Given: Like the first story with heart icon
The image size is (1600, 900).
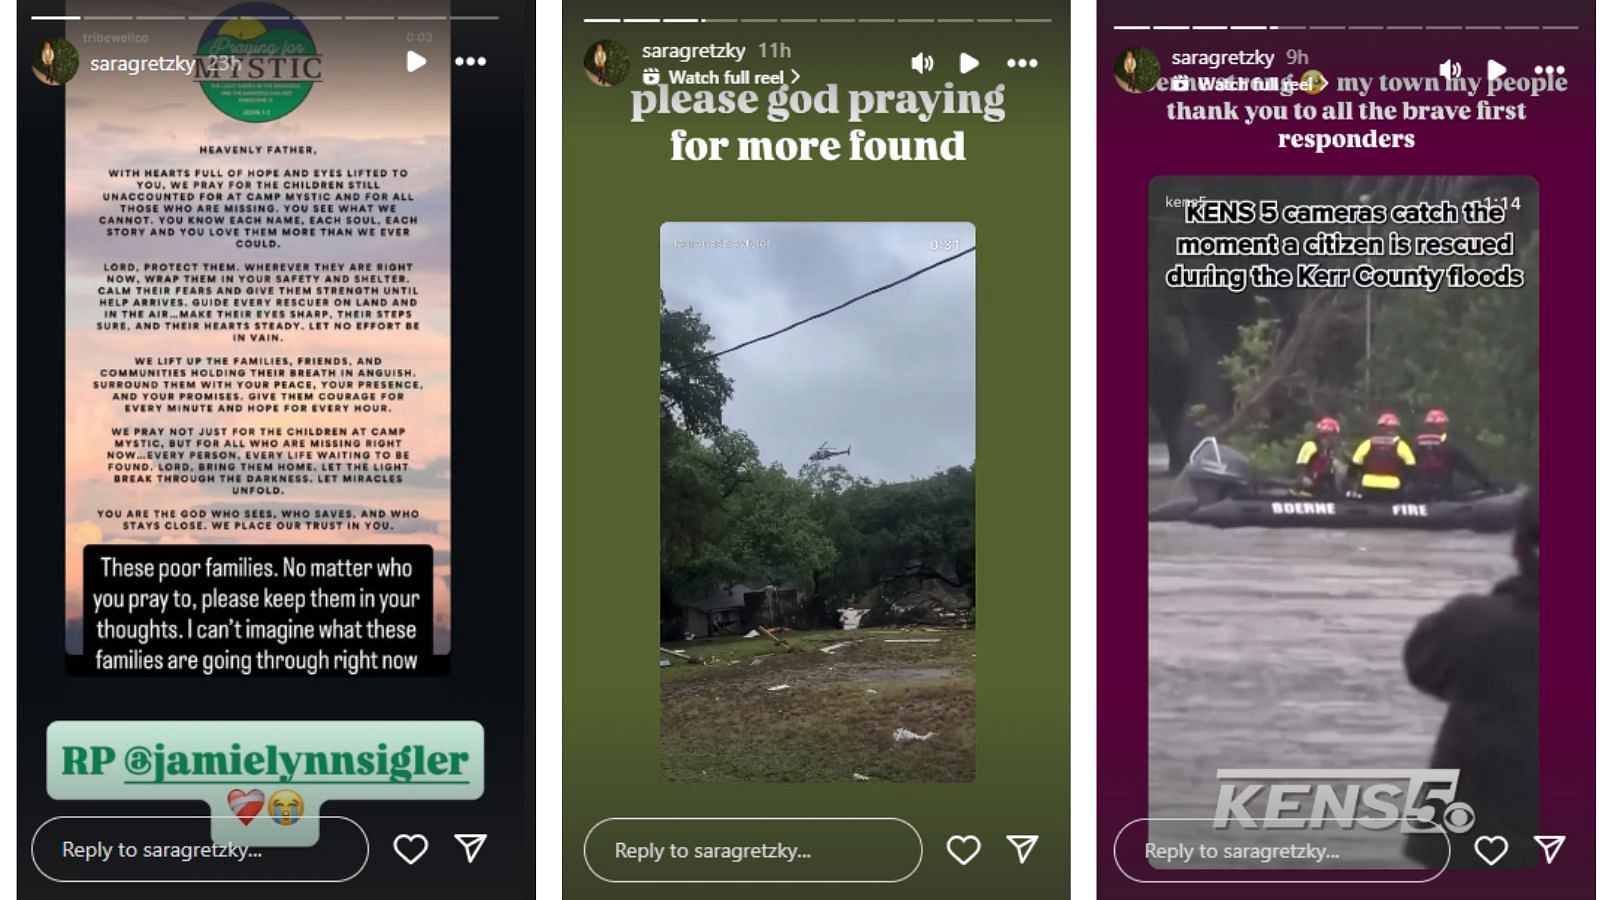Looking at the screenshot, I should (410, 849).
